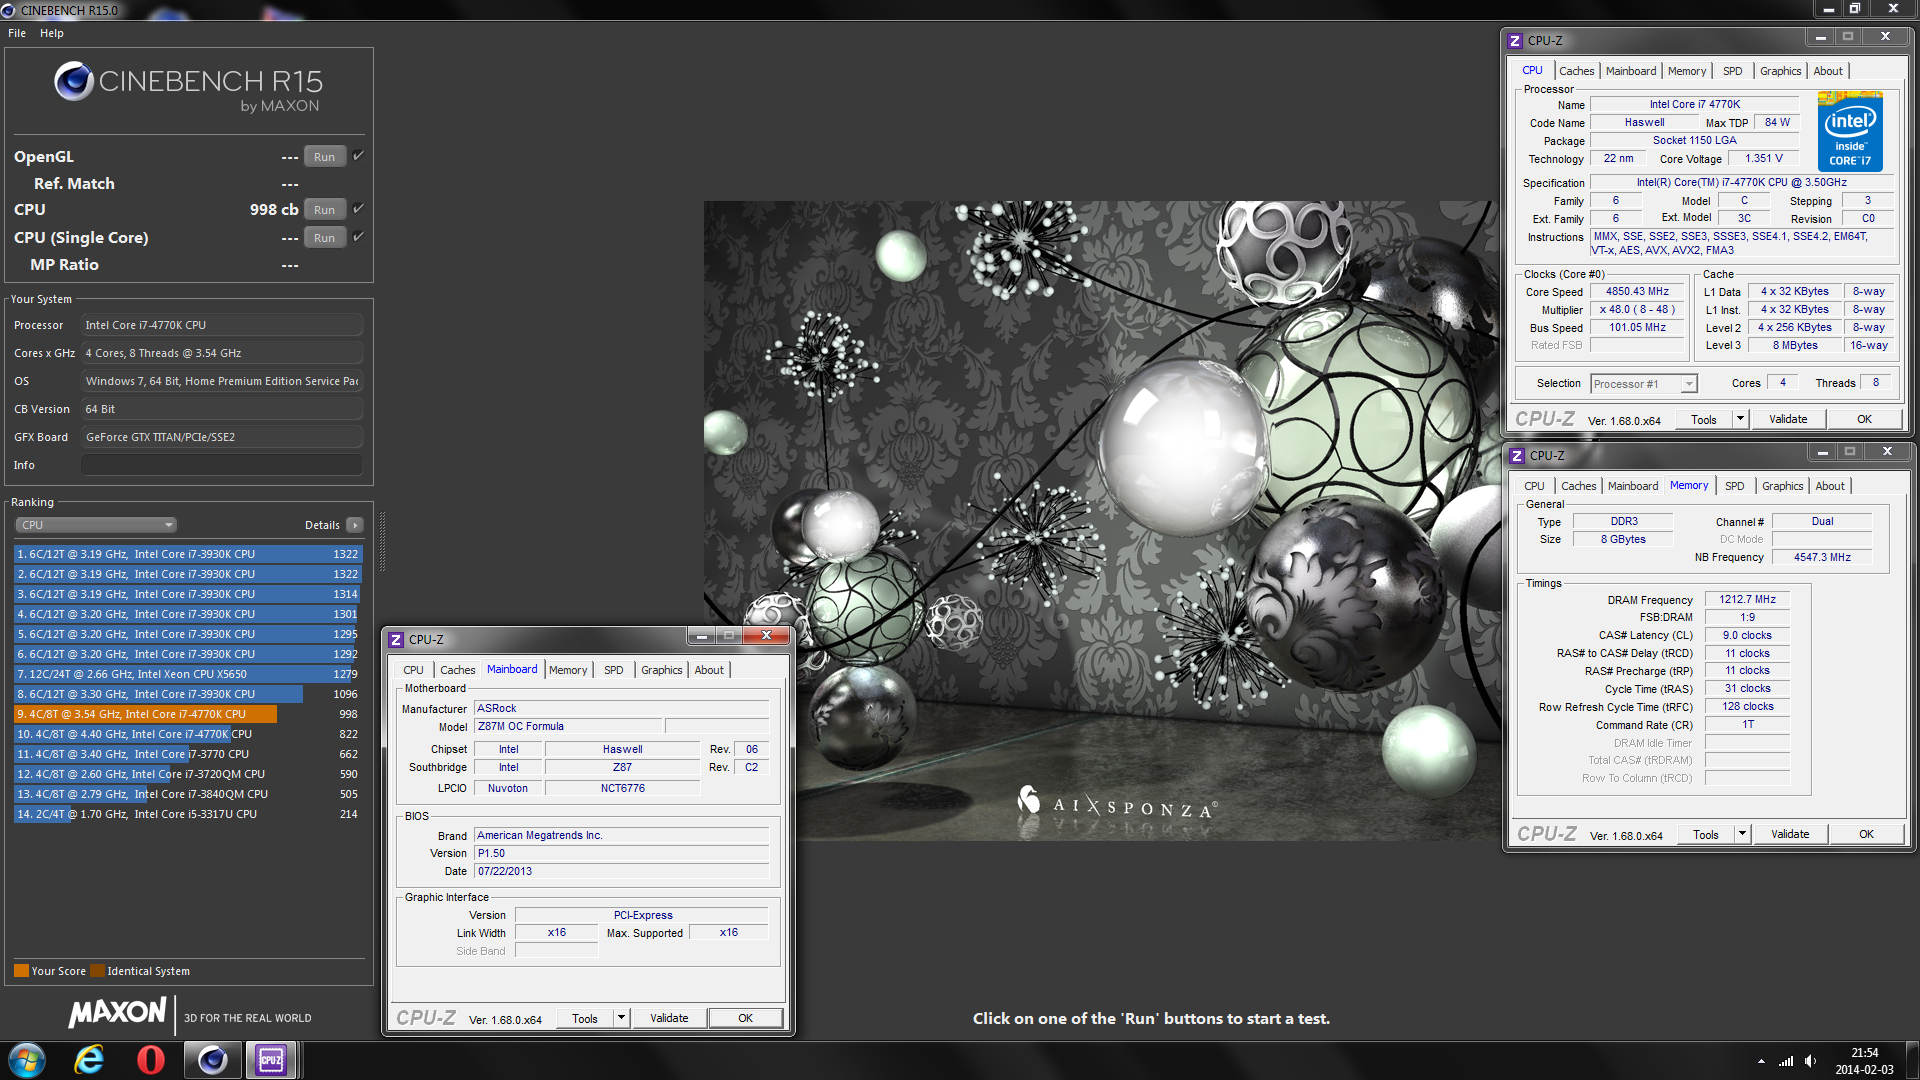1920x1080 pixels.
Task: Click DRAM Frequency value 1212.7 MHz
Action: pos(1747,600)
